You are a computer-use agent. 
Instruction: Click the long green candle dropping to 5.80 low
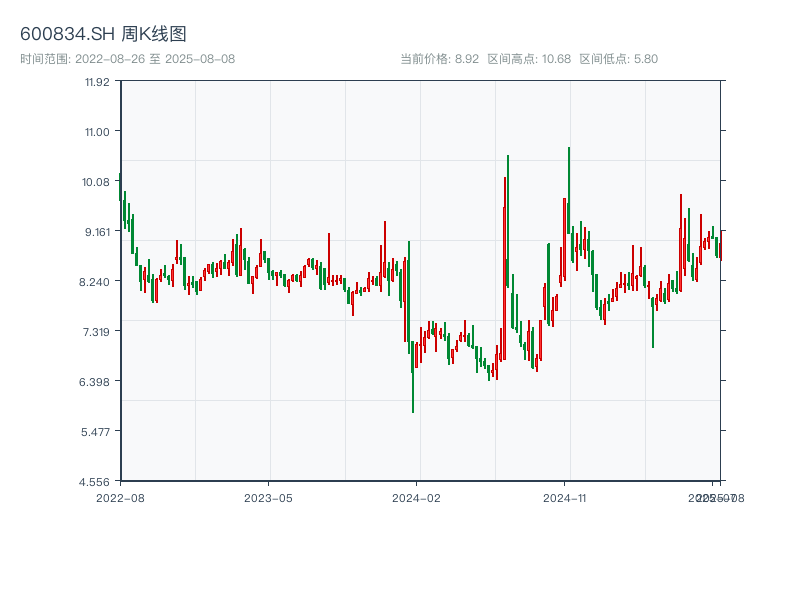point(413,377)
